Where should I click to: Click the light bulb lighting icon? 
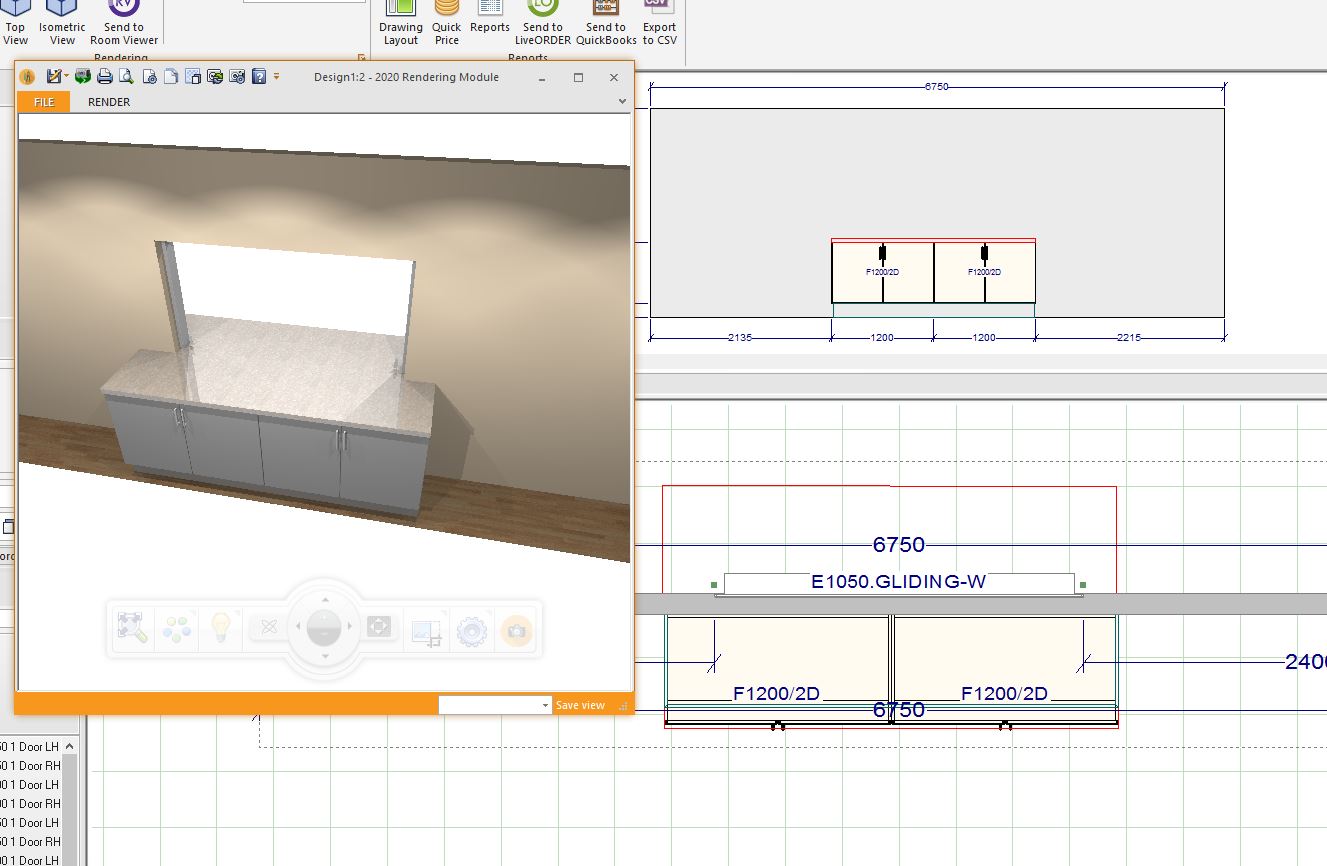220,628
